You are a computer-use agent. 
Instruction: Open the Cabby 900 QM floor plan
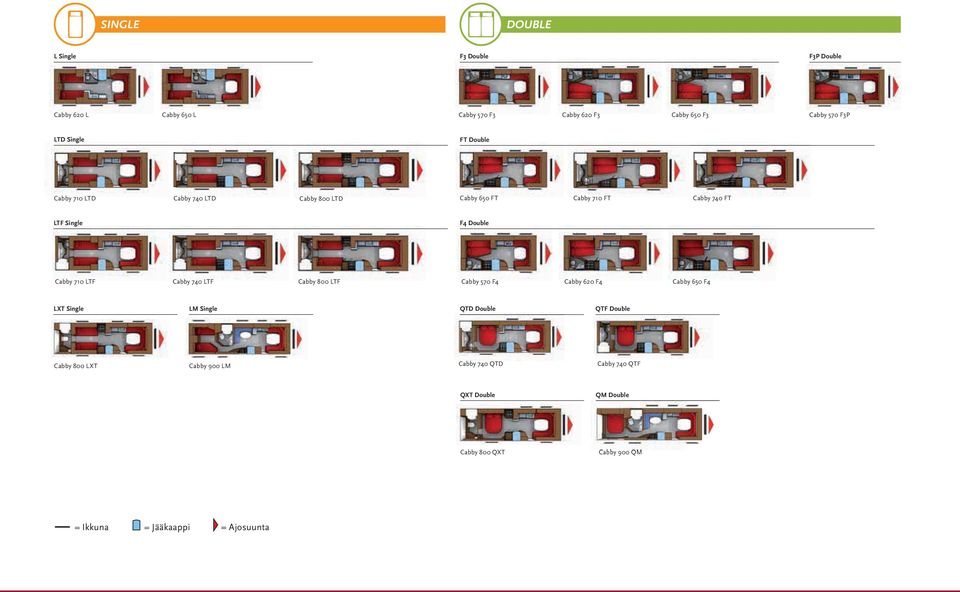(656, 424)
